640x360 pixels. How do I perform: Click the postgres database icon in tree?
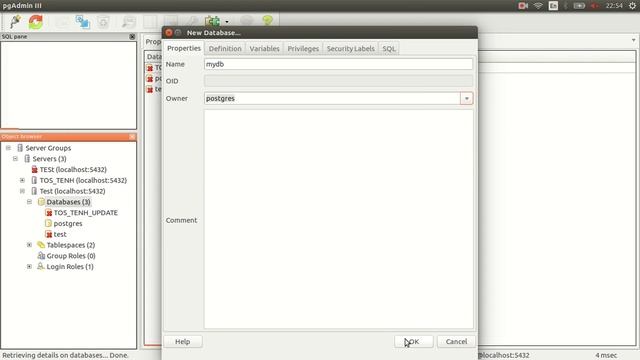(48, 223)
